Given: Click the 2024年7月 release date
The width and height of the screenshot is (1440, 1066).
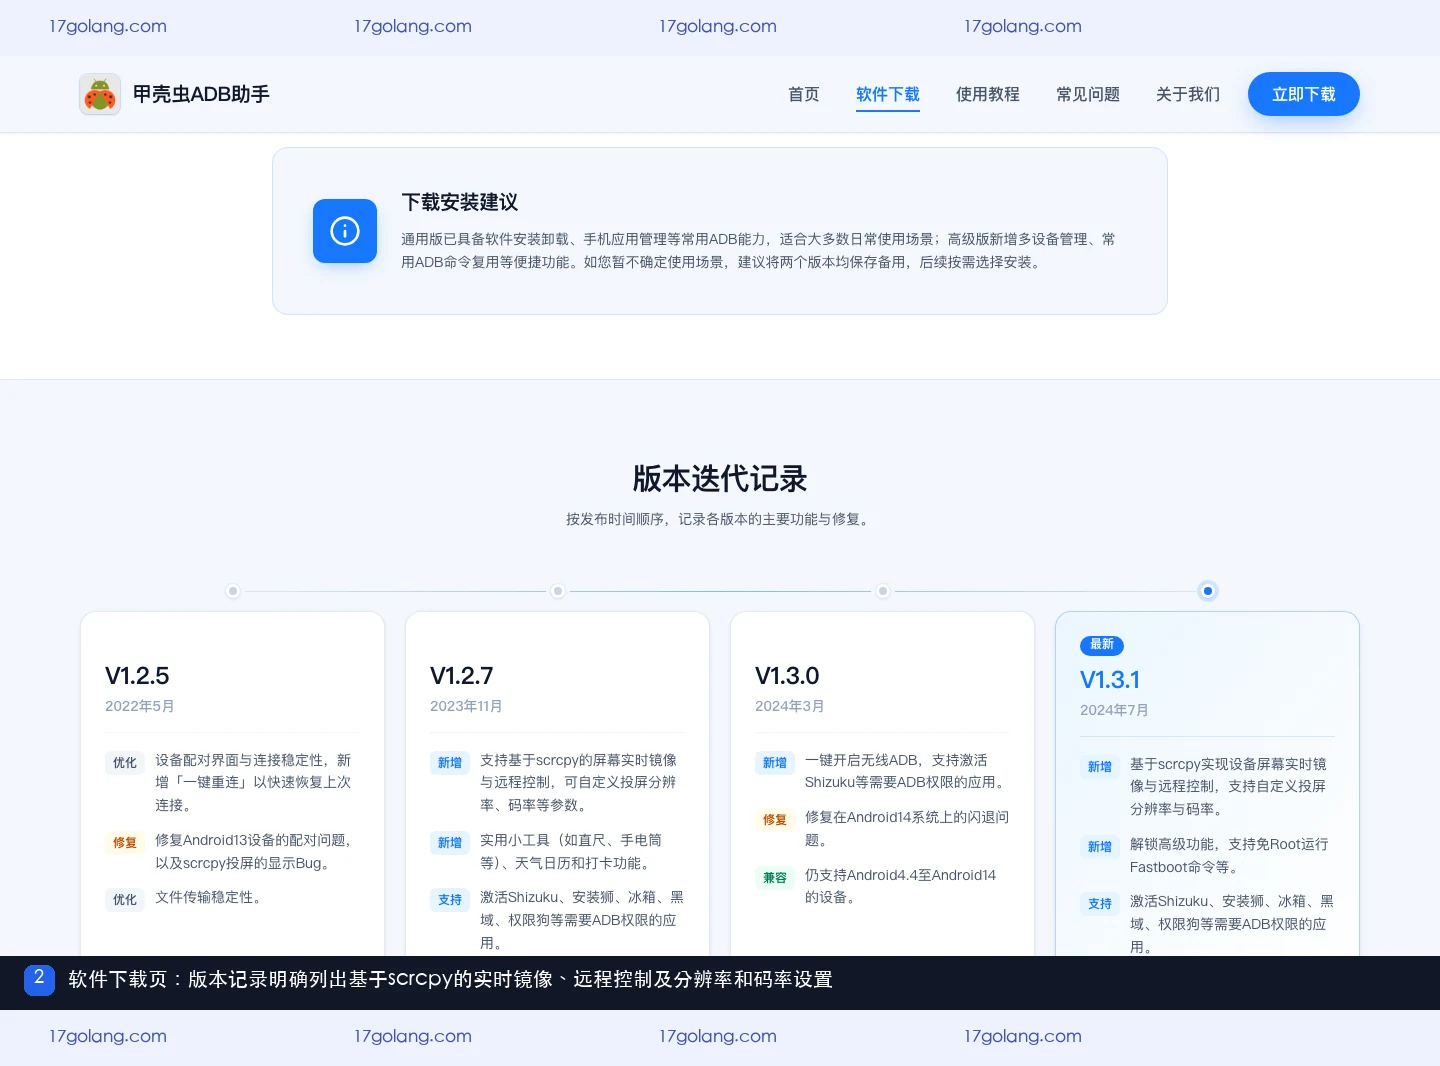Looking at the screenshot, I should point(1114,710).
